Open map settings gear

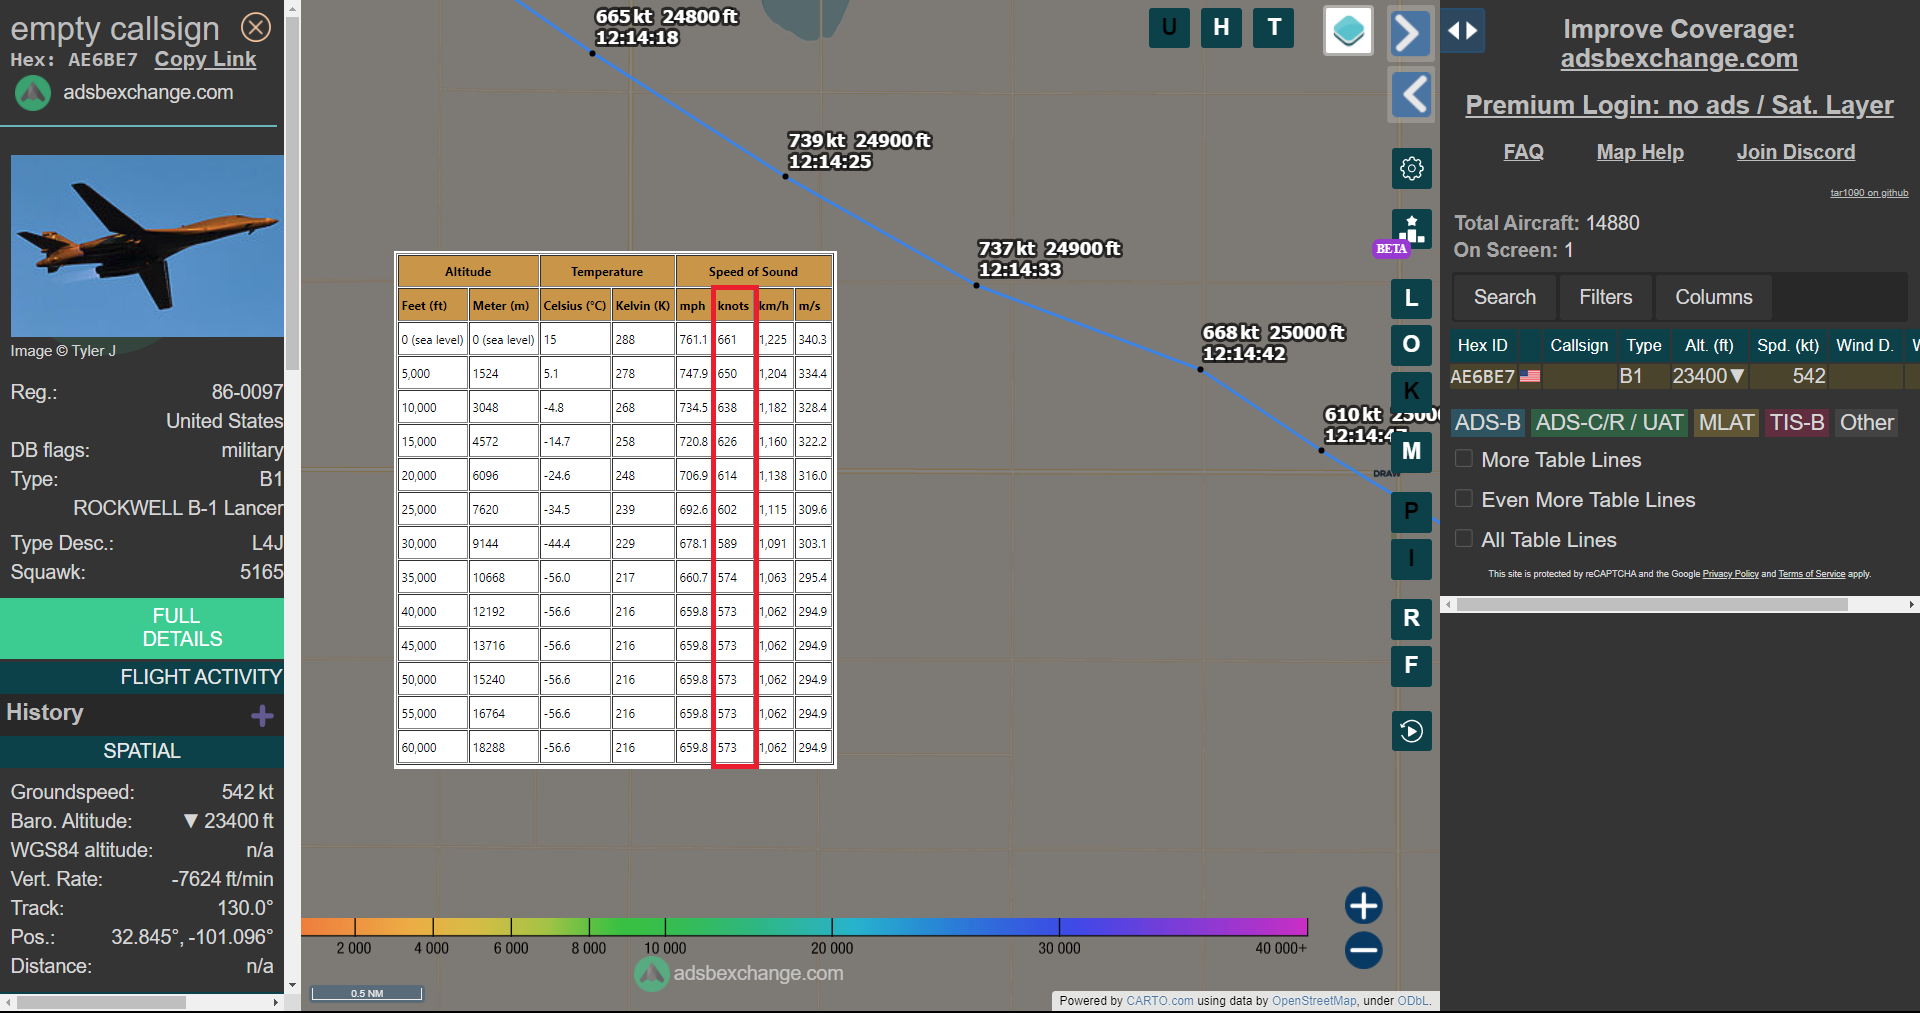1411,168
